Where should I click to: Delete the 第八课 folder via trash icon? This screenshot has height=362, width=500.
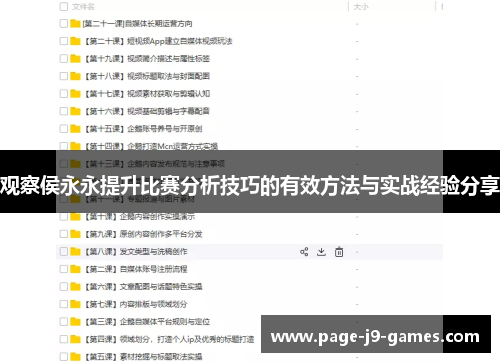point(339,252)
